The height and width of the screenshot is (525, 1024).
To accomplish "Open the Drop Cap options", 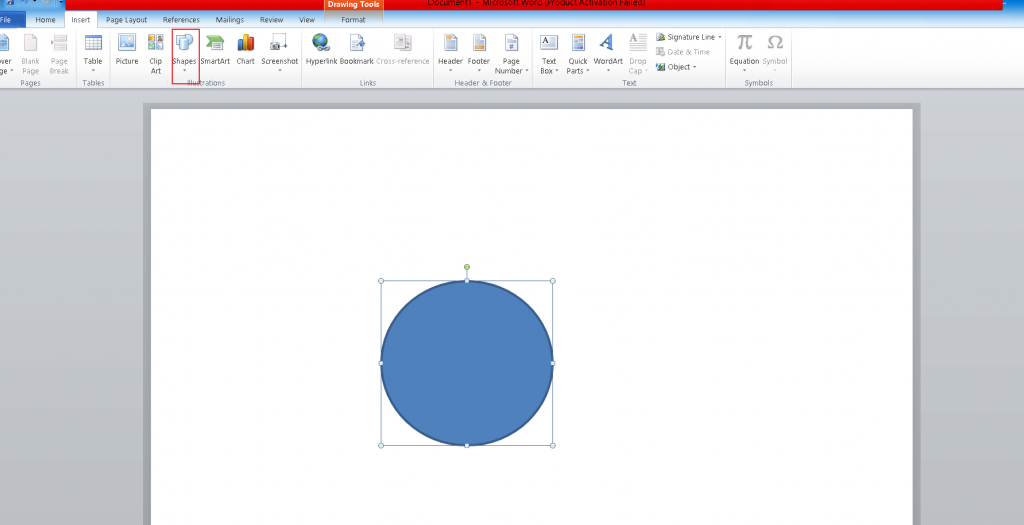I will click(x=637, y=54).
